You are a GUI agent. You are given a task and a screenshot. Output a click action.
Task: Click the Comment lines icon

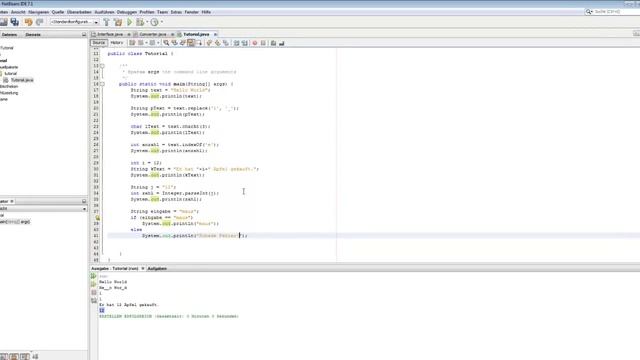coord(273,43)
